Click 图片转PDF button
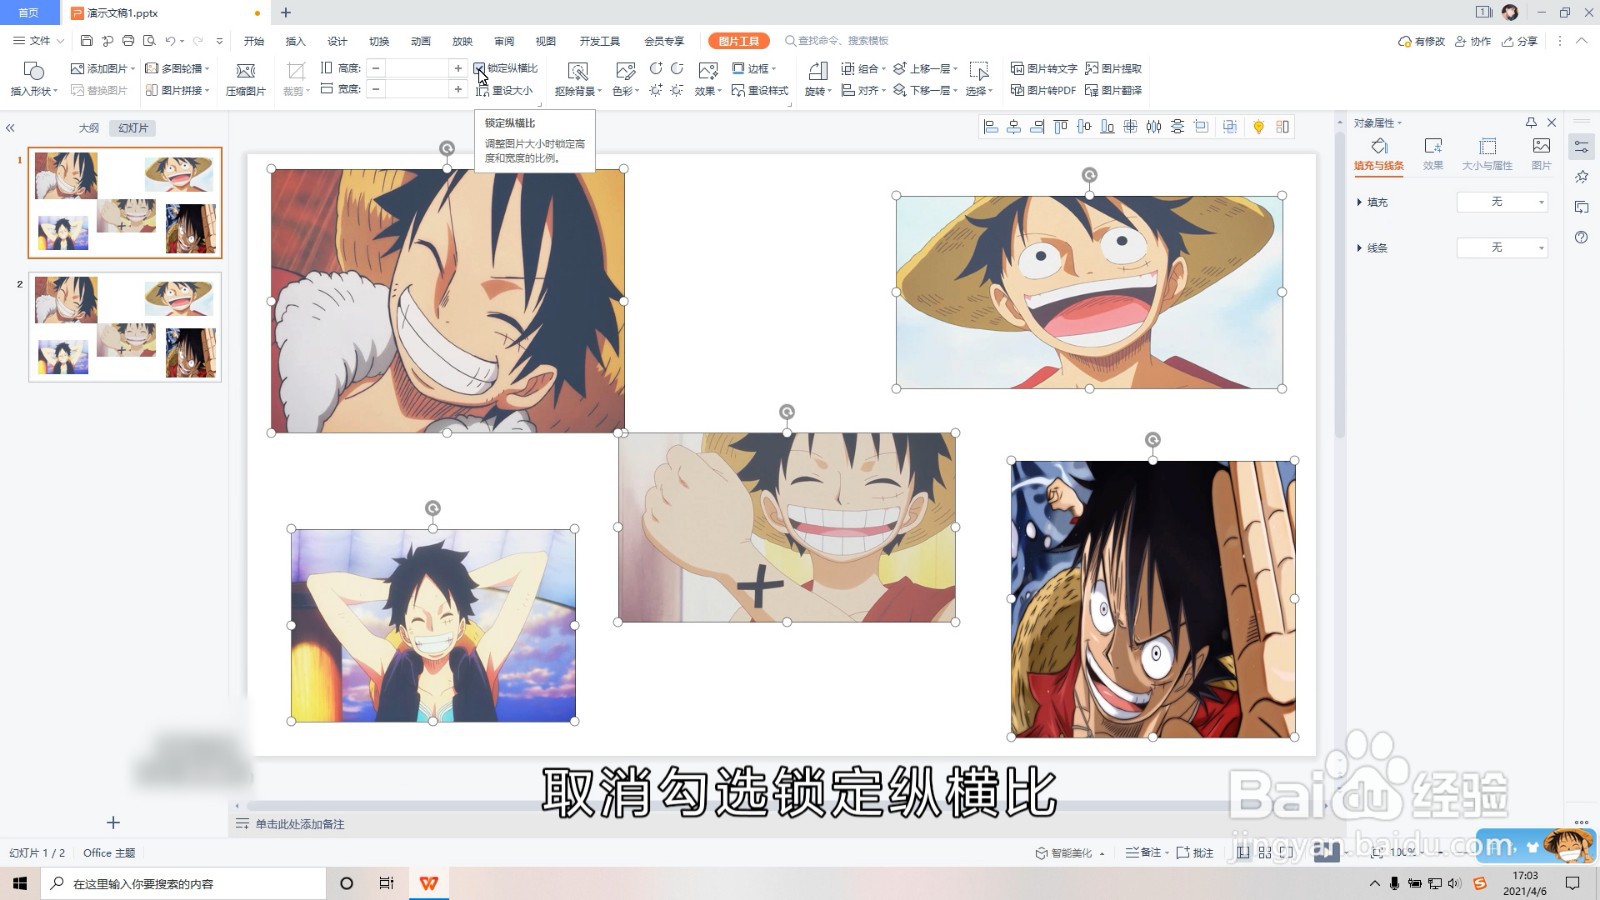Image resolution: width=1600 pixels, height=900 pixels. coord(1043,90)
